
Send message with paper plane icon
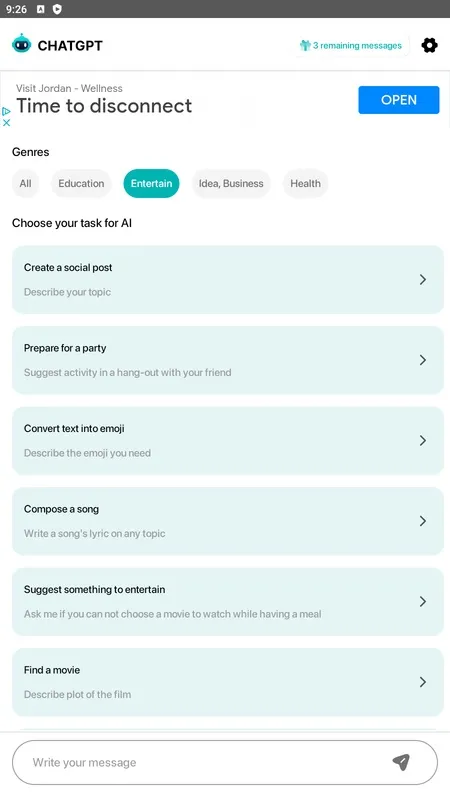(x=401, y=762)
